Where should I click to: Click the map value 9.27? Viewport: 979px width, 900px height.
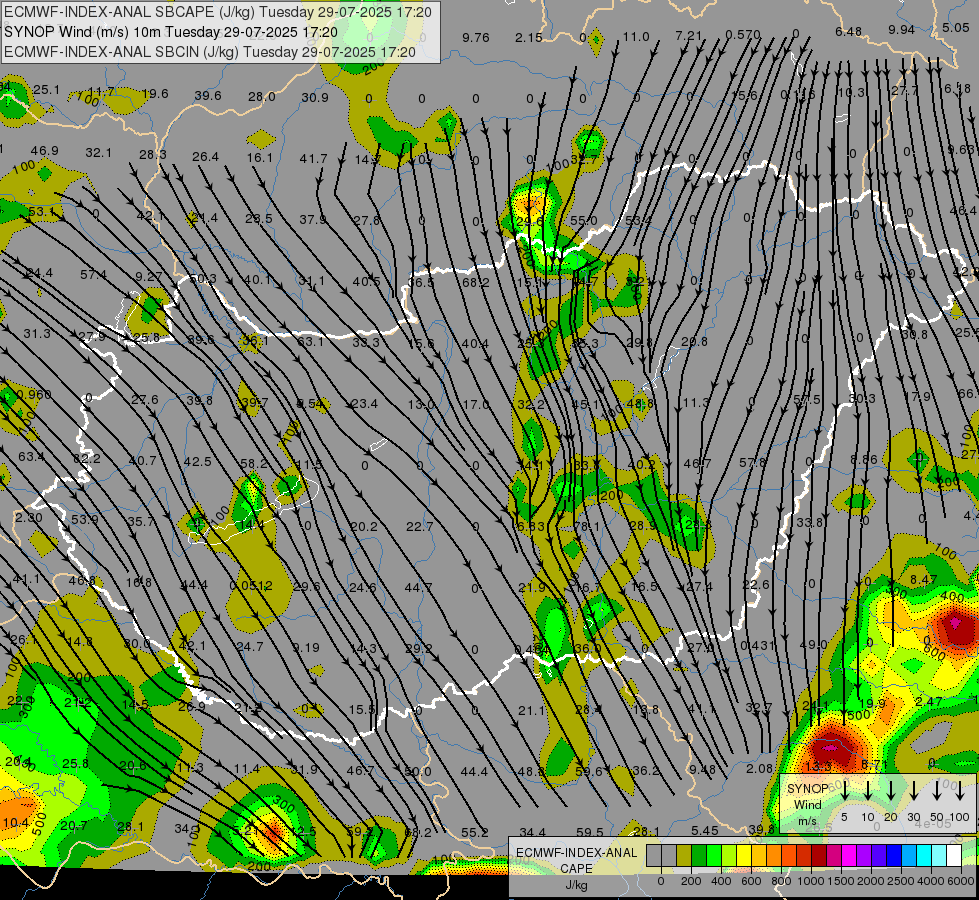click(x=149, y=276)
